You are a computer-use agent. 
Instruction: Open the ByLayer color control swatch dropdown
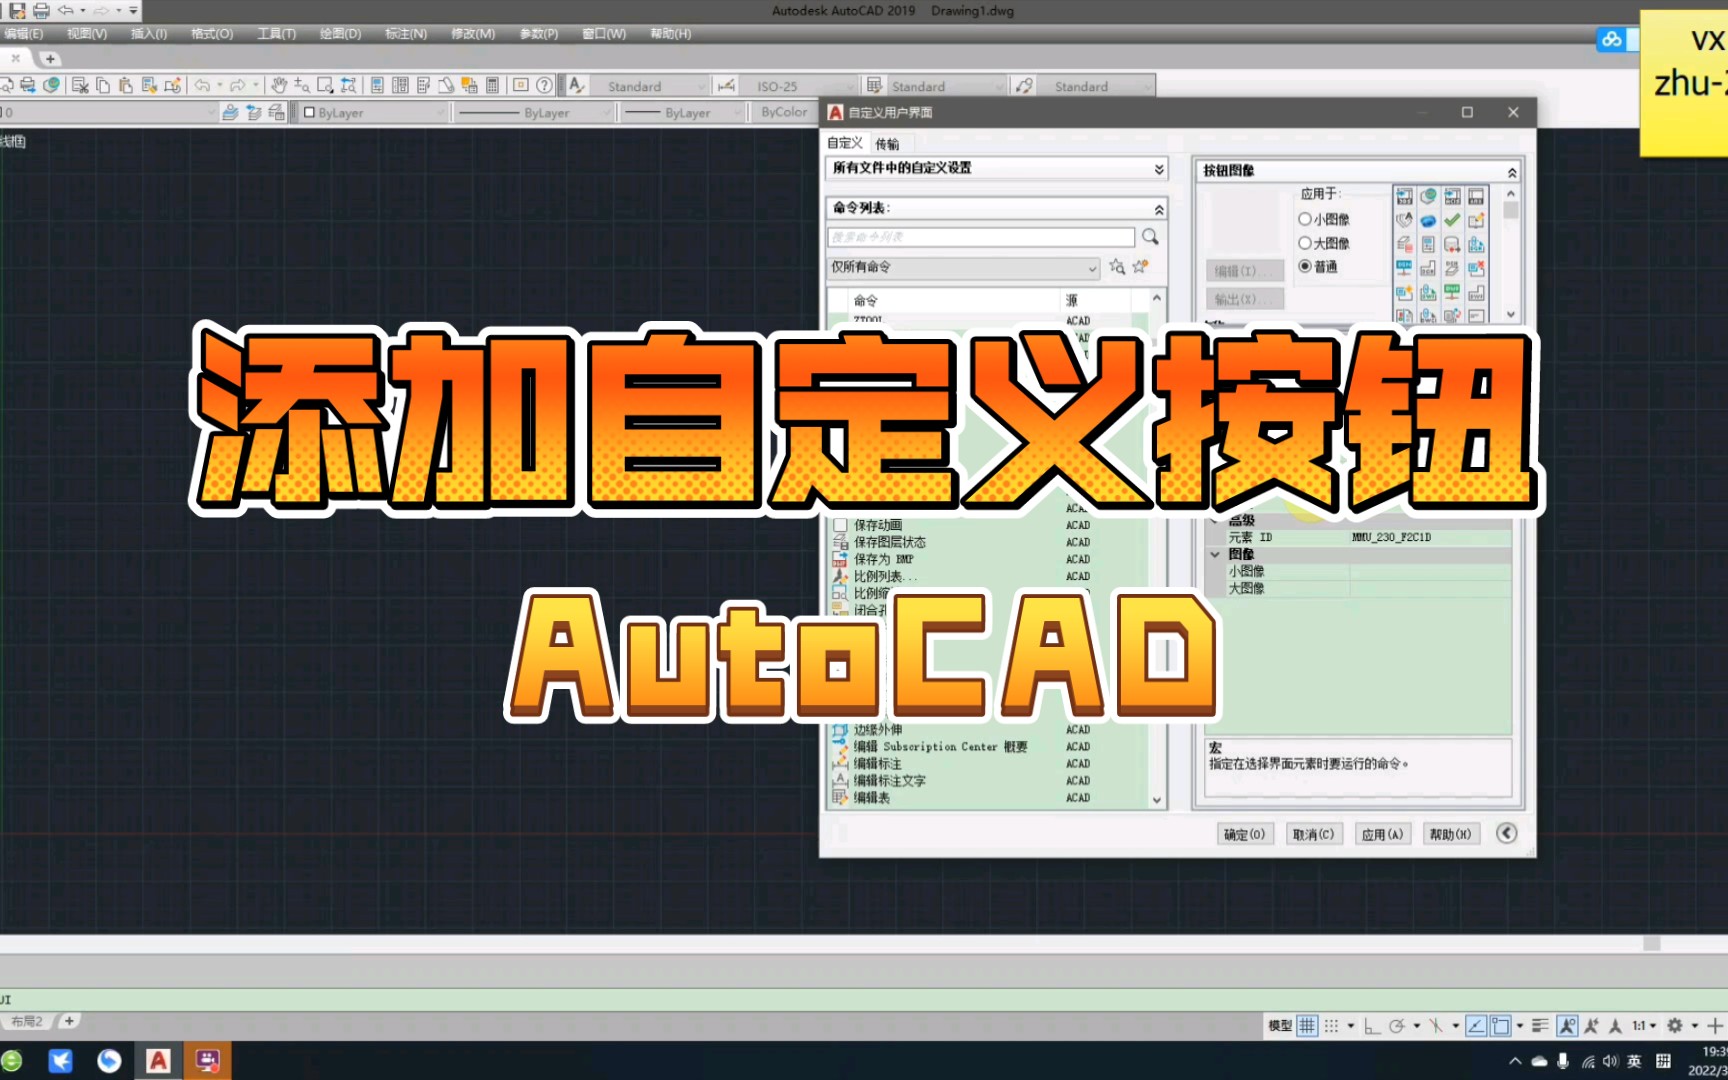pyautogui.click(x=375, y=113)
